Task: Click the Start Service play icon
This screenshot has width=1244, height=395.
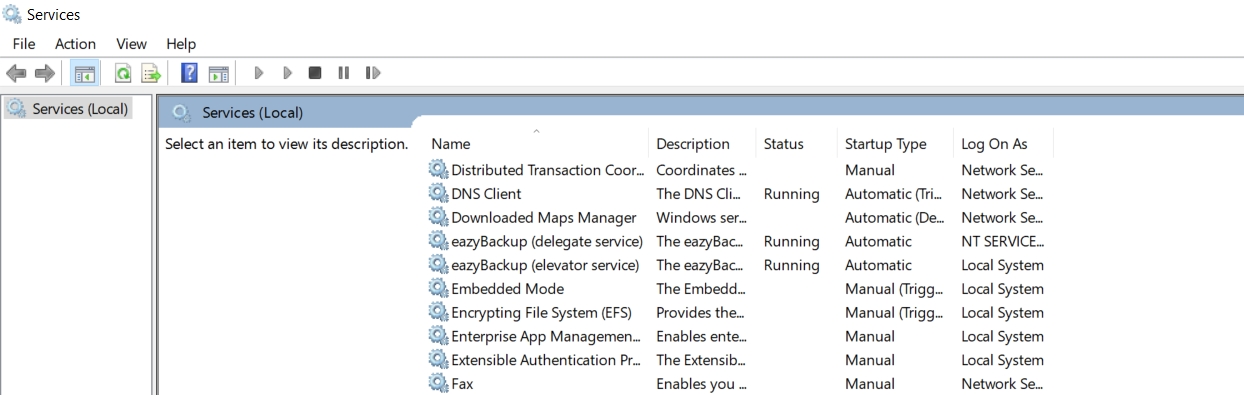Action: point(259,73)
